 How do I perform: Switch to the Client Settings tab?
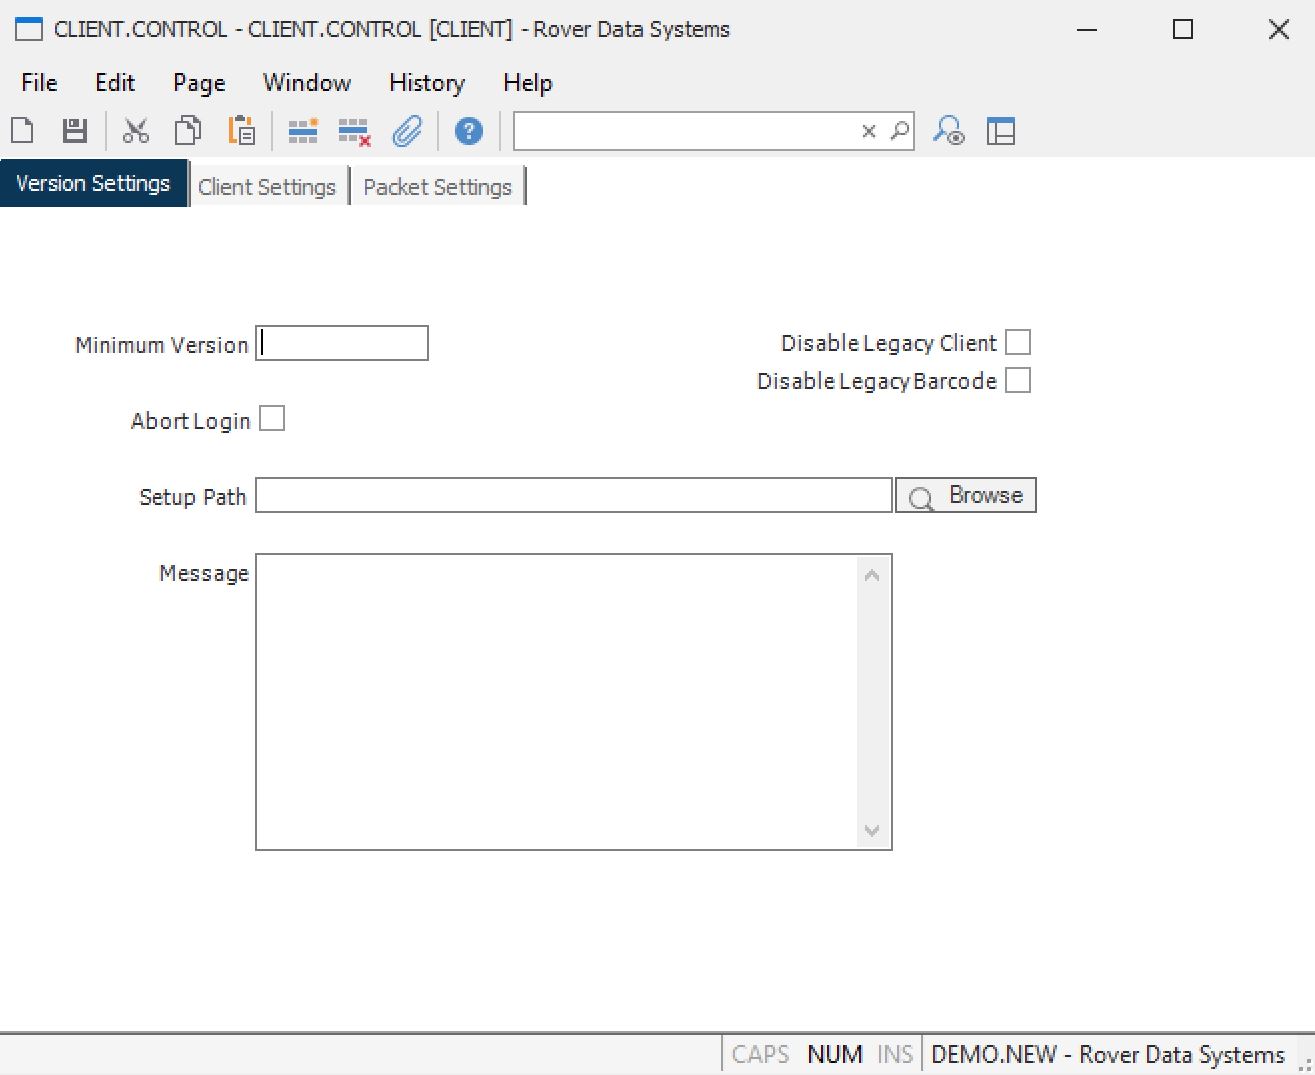(x=267, y=187)
